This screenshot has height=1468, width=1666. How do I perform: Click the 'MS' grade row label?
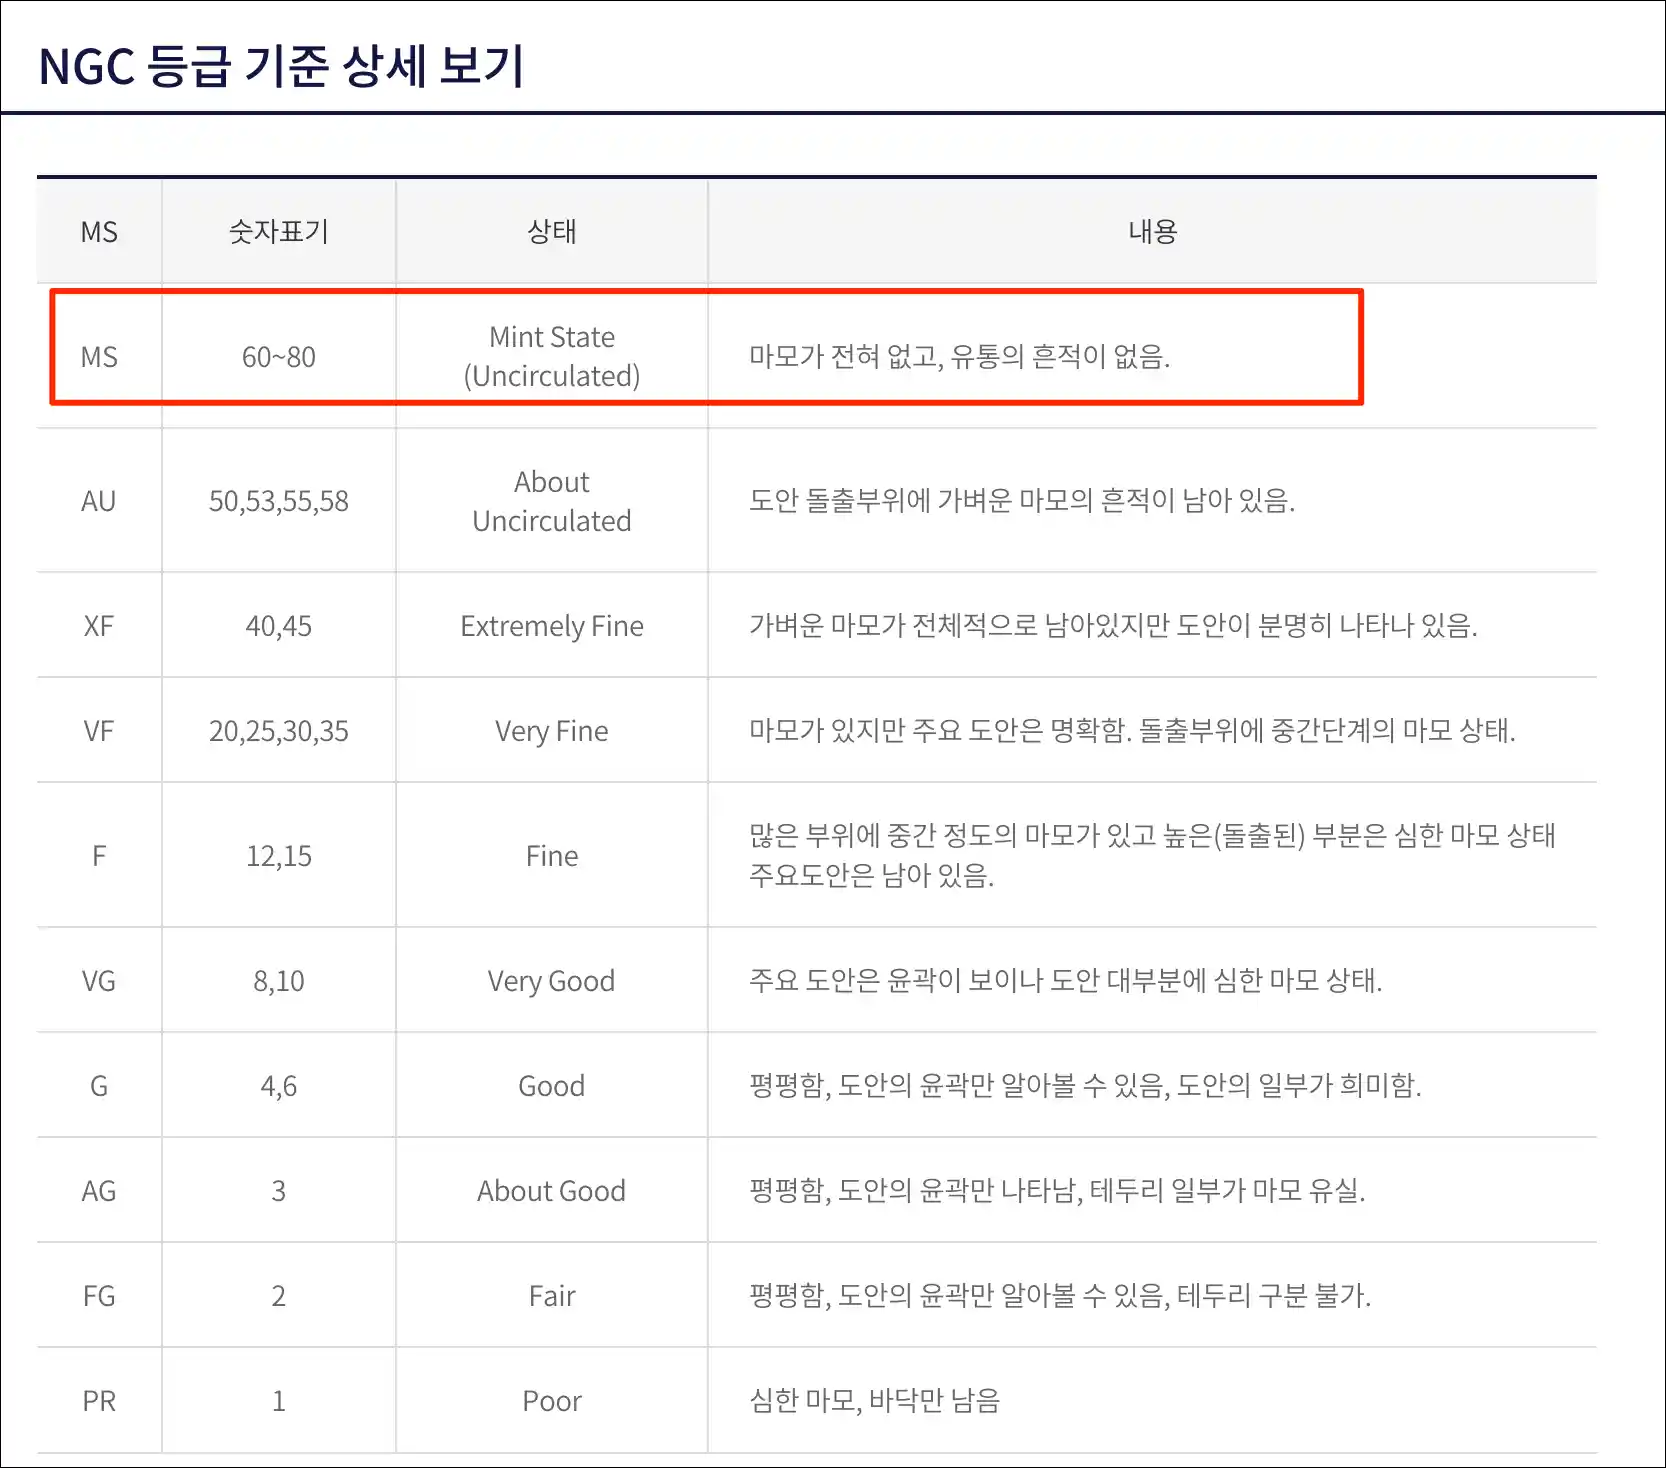[x=99, y=357]
